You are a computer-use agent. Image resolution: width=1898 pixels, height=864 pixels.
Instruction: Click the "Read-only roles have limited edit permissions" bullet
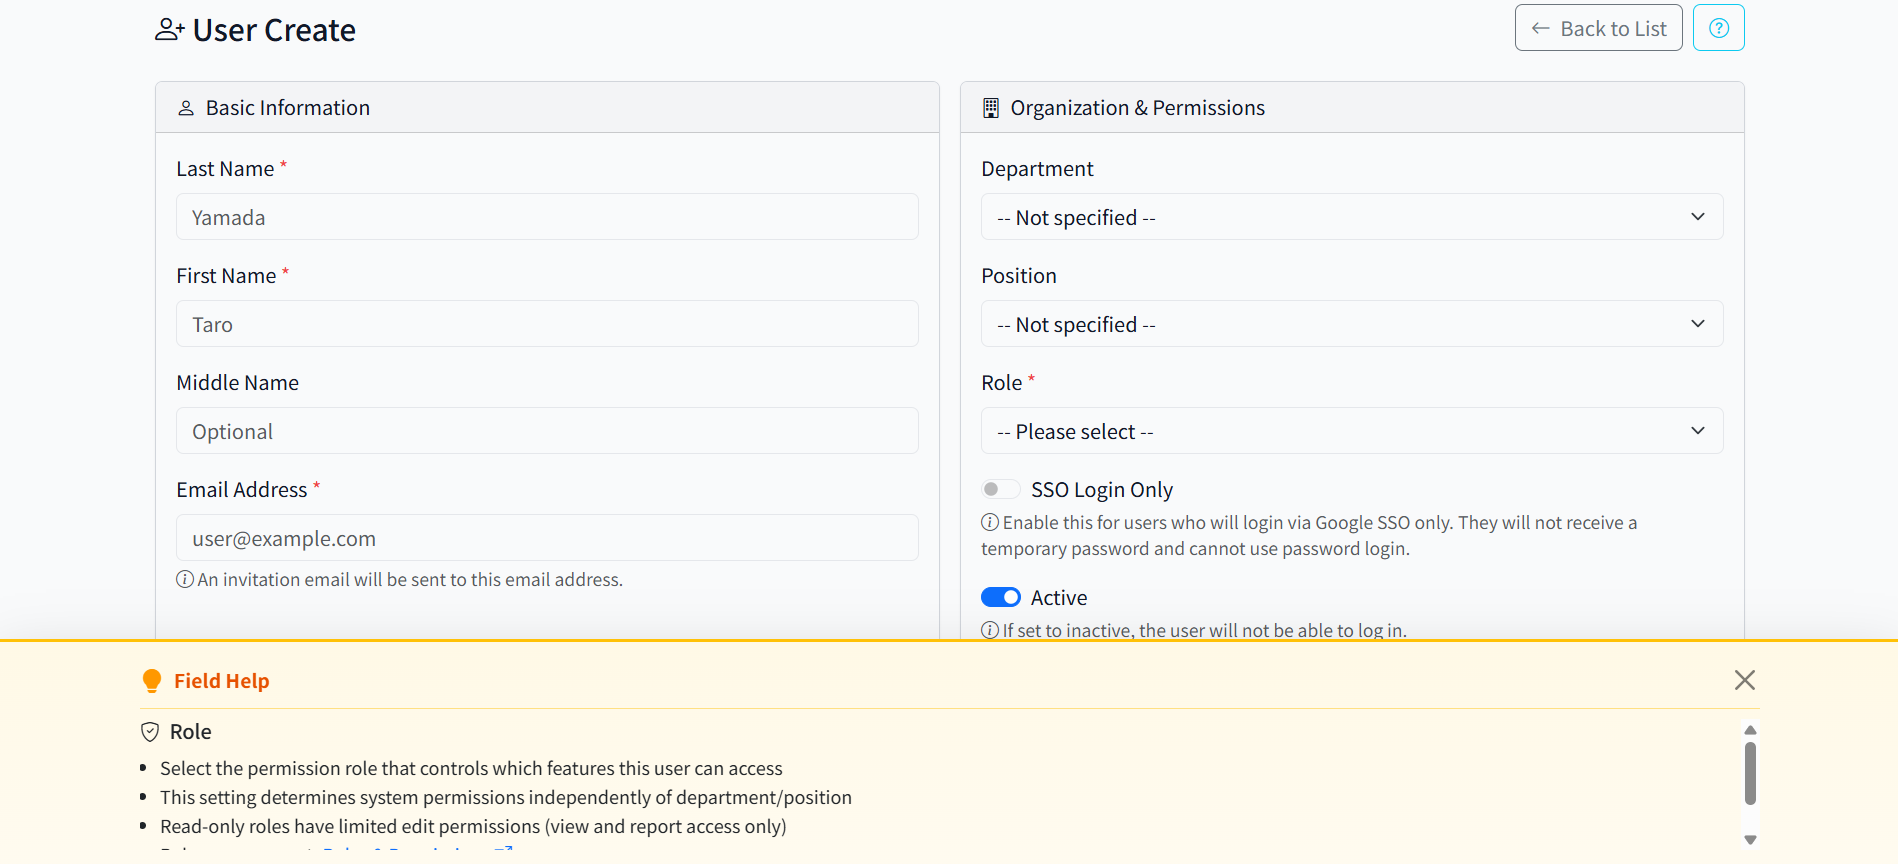(x=473, y=827)
